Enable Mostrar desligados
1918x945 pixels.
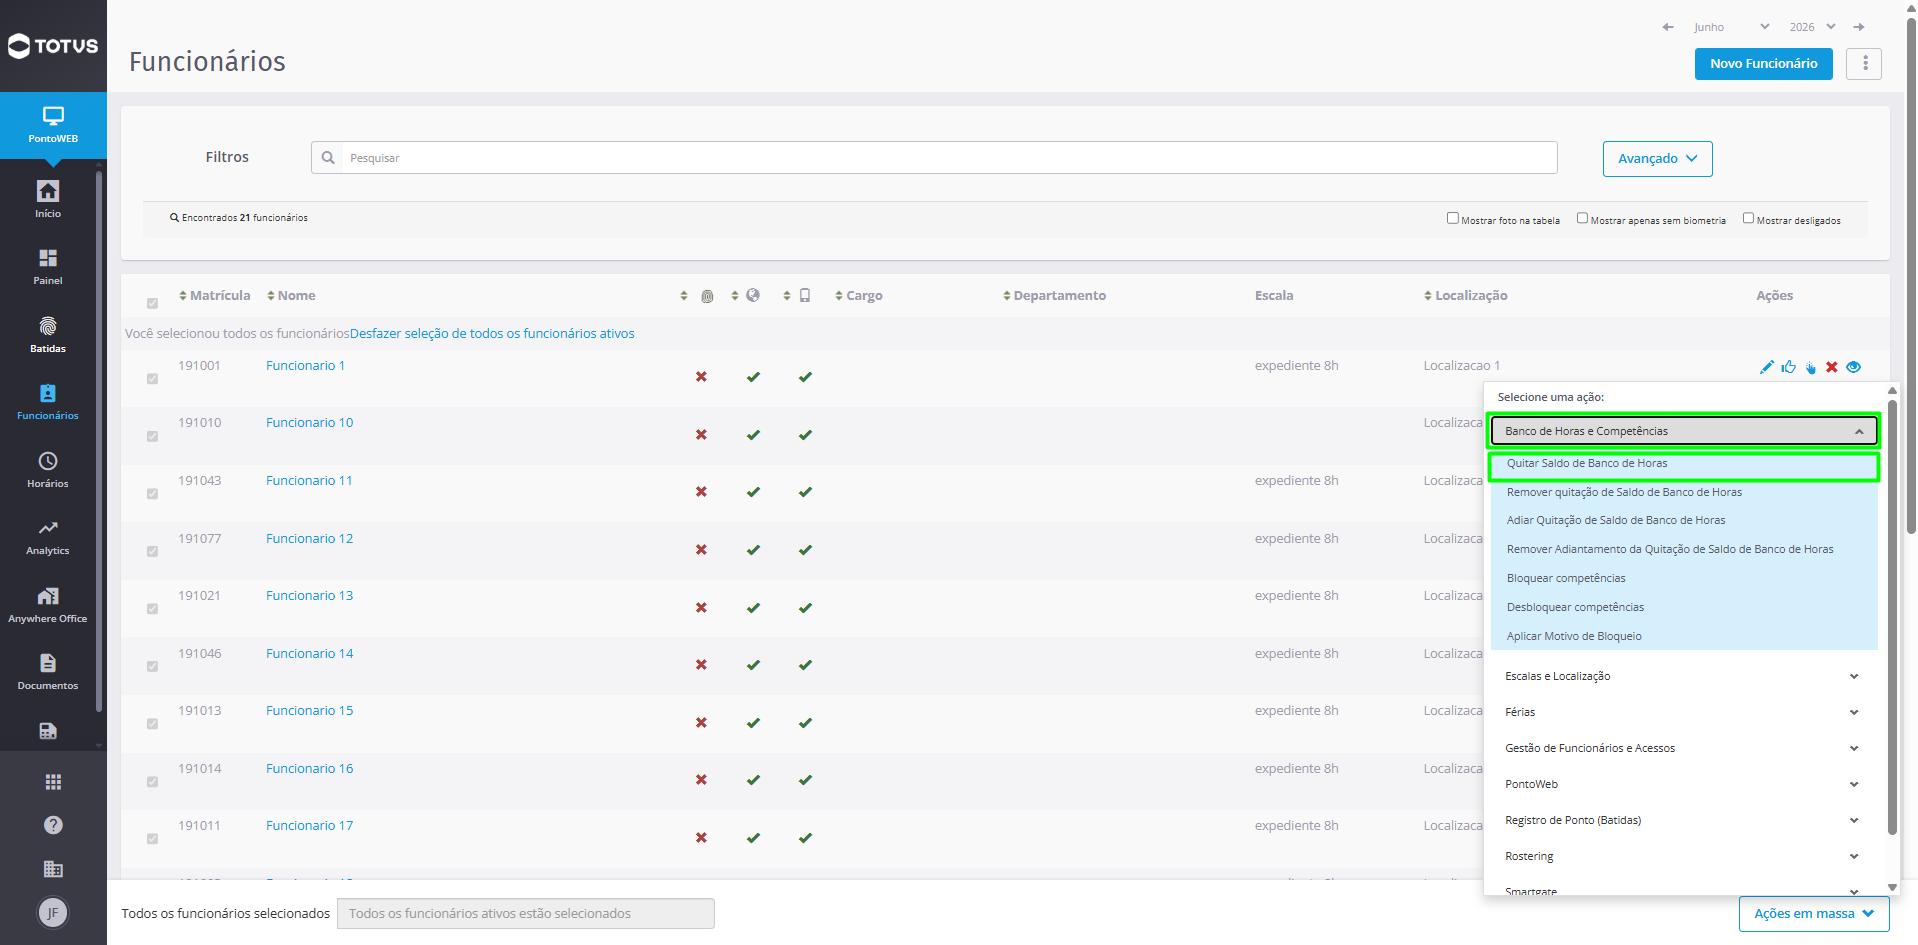click(1748, 218)
